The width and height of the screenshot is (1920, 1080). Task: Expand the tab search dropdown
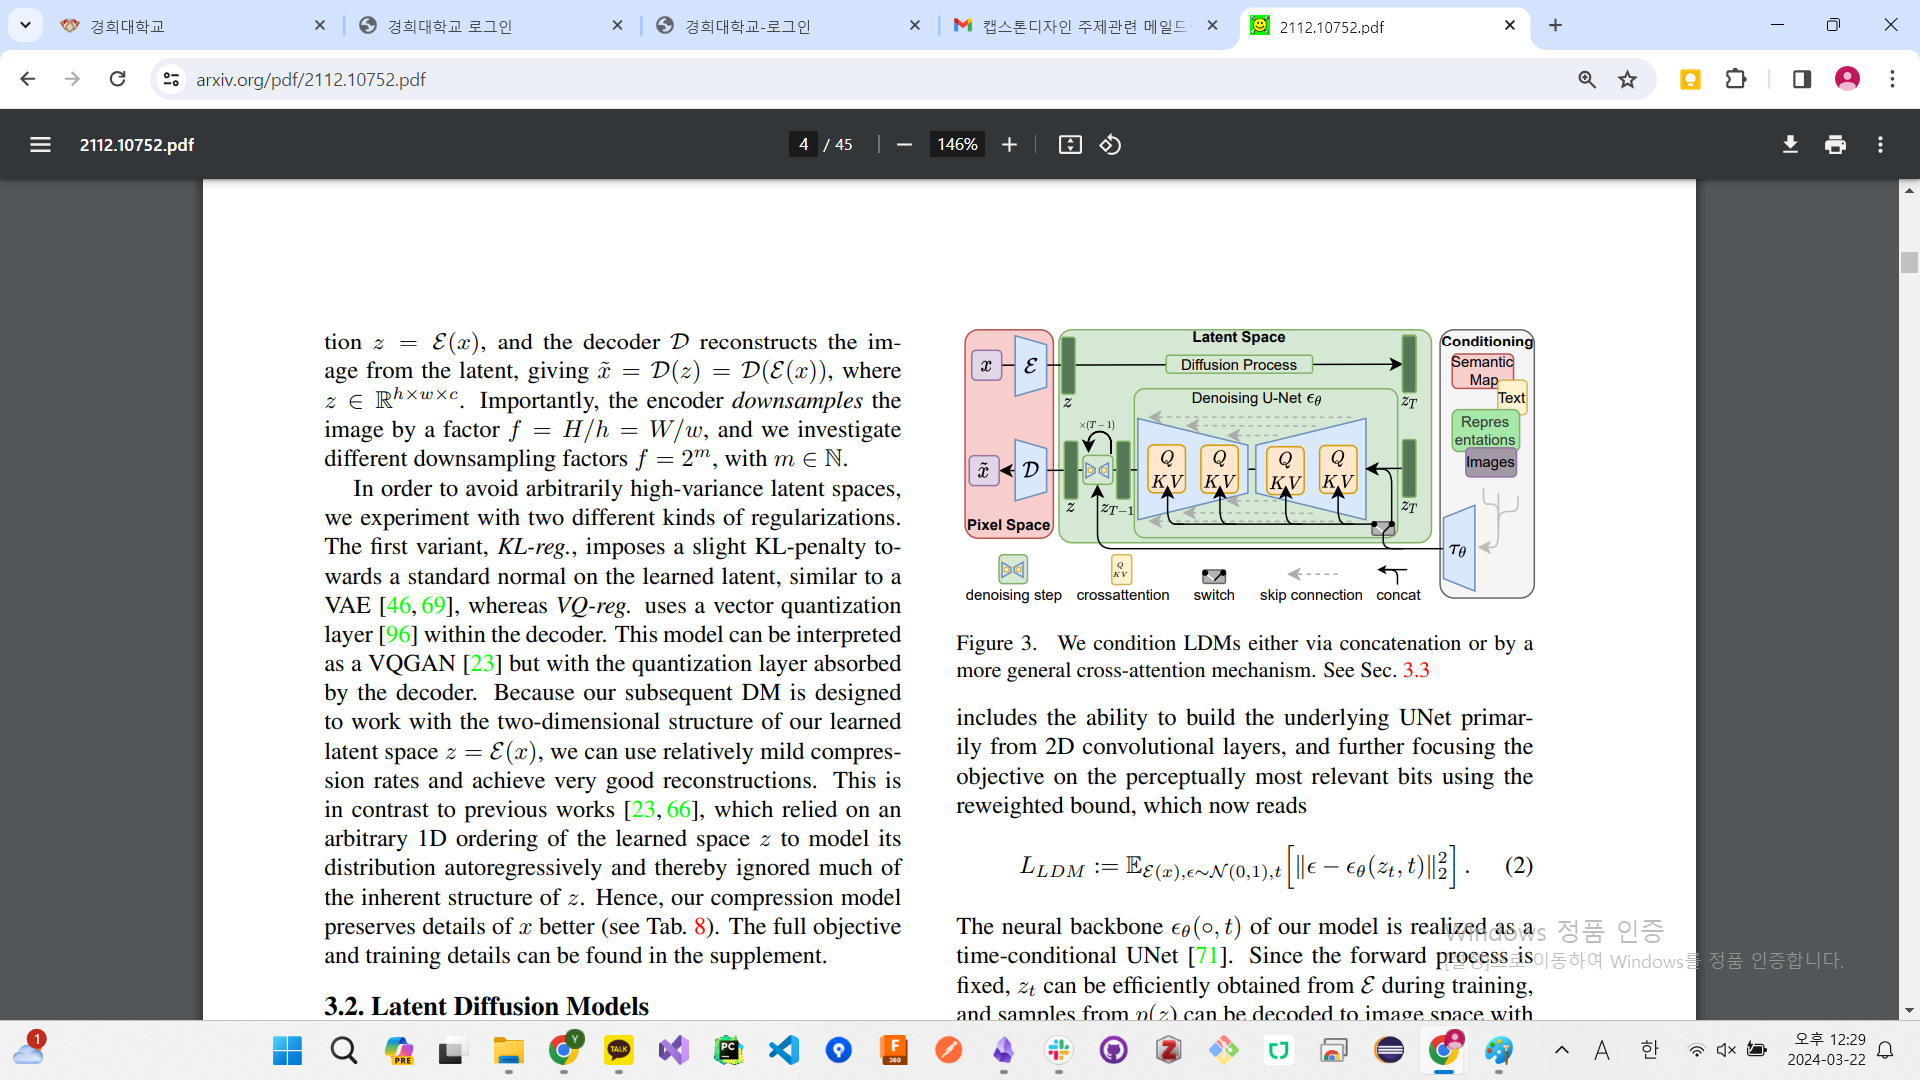tap(25, 25)
